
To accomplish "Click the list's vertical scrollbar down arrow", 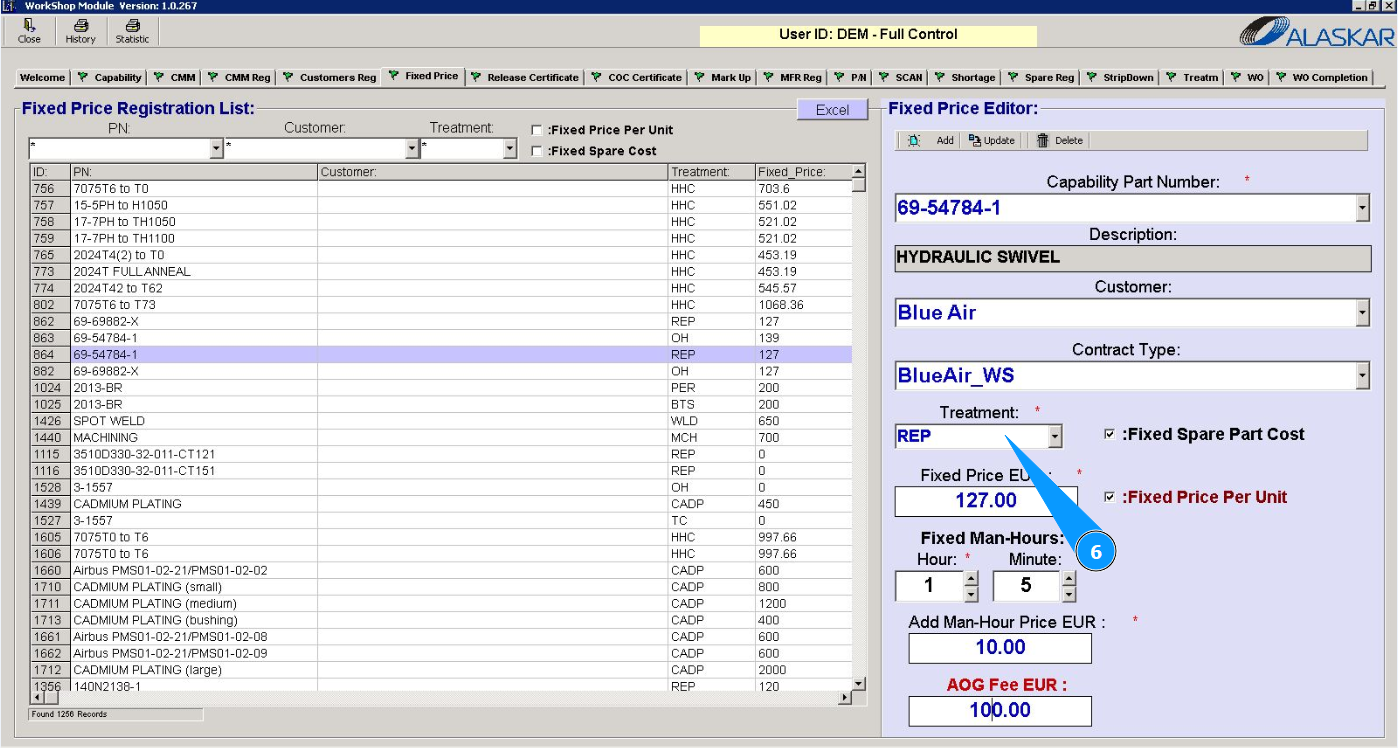I will coord(858,683).
